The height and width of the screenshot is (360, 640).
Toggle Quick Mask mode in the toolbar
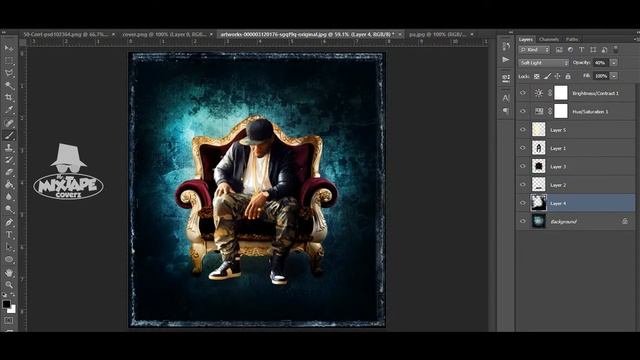(x=9, y=321)
